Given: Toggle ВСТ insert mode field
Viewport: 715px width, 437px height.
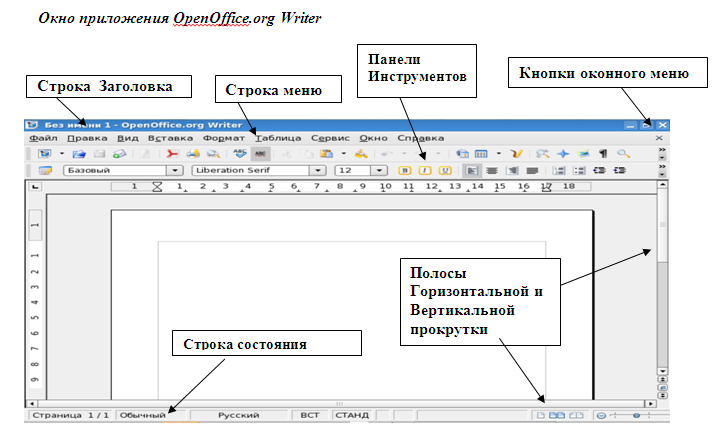Looking at the screenshot, I should (310, 415).
